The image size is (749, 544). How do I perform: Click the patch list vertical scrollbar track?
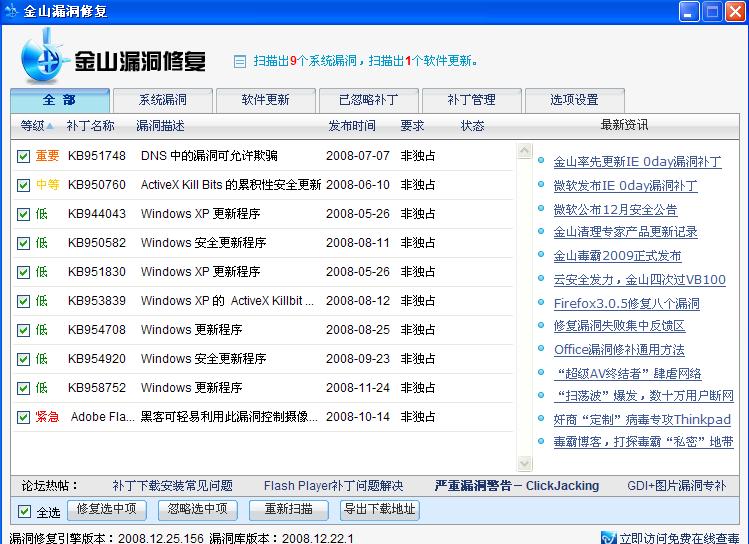[x=524, y=300]
